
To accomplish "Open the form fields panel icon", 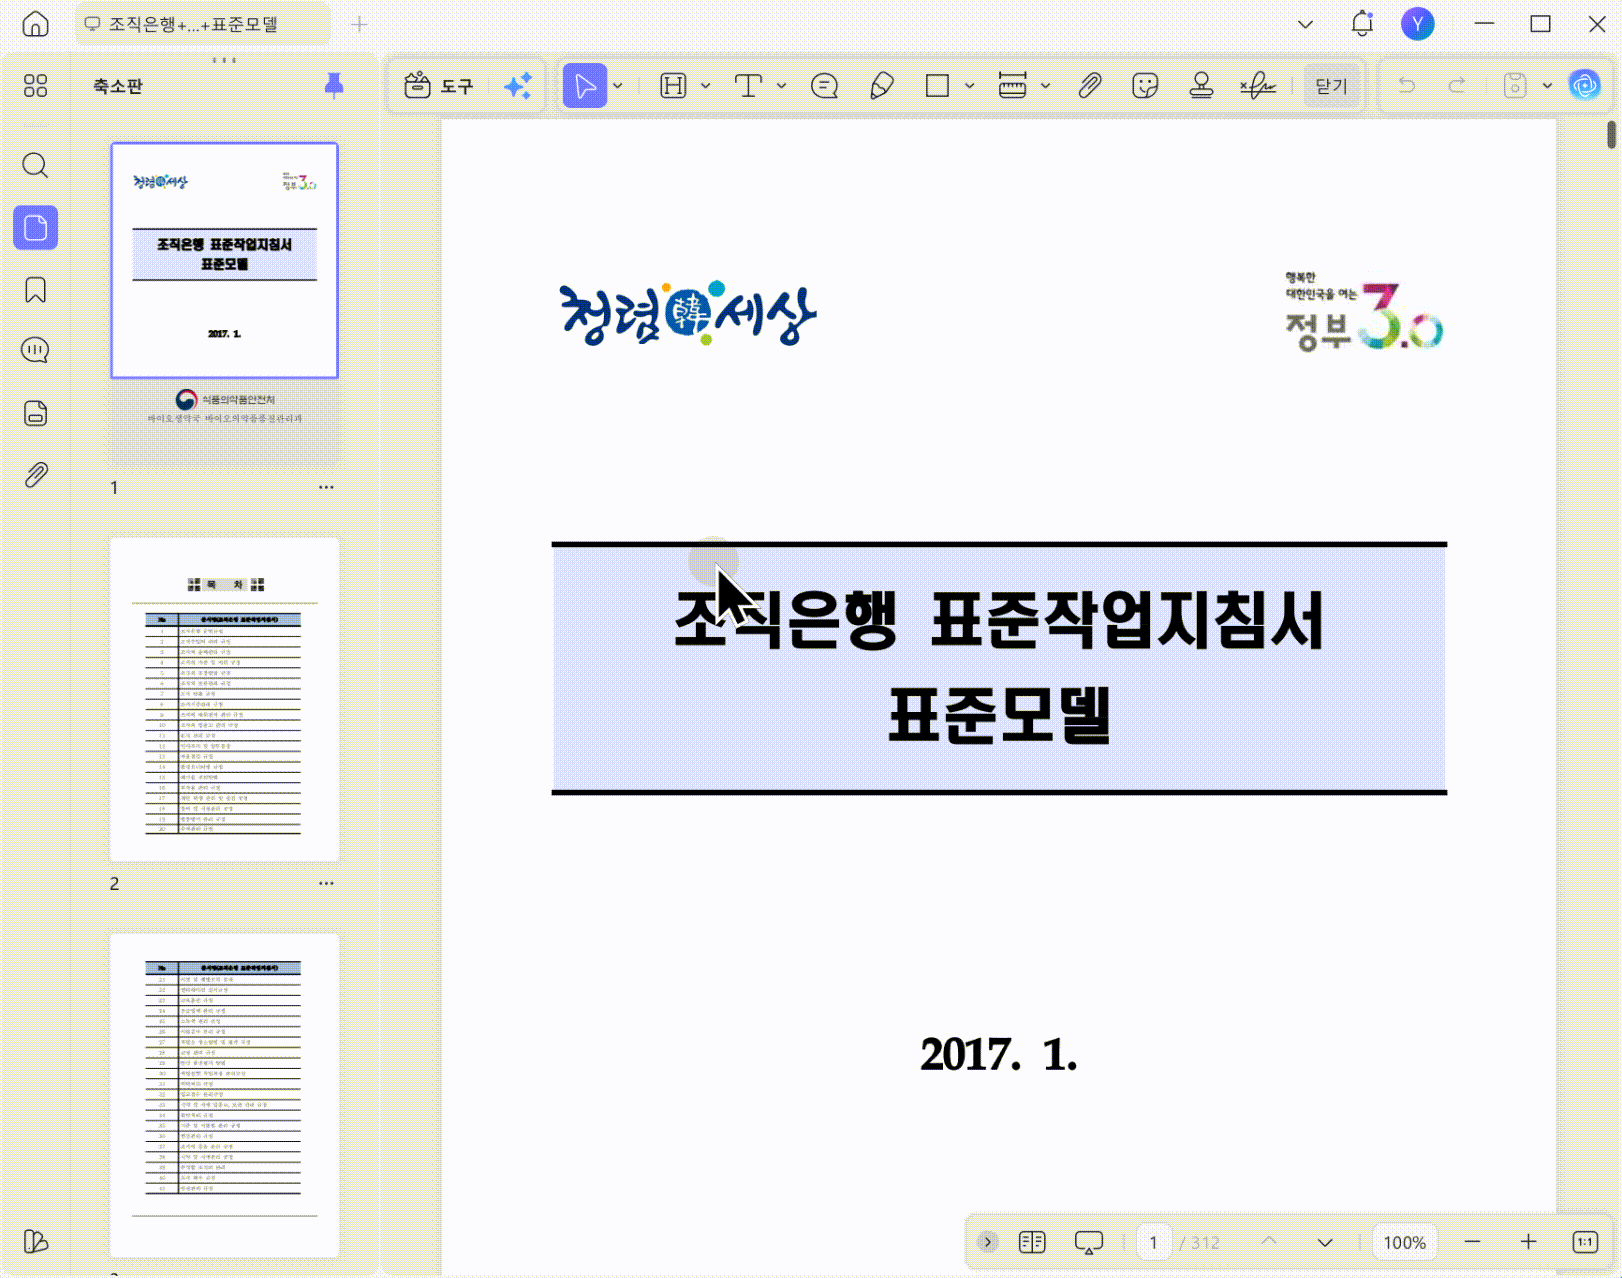I will coord(36,413).
